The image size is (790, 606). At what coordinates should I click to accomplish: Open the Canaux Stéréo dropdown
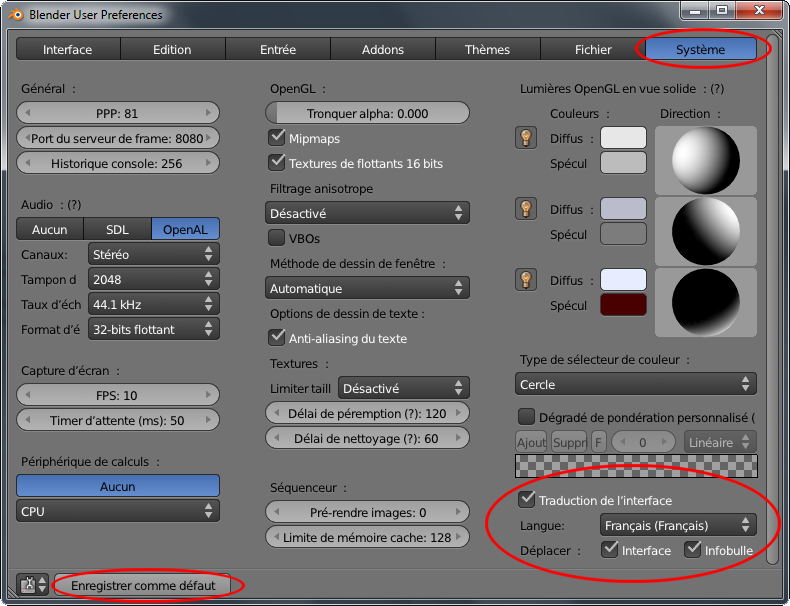coord(154,254)
